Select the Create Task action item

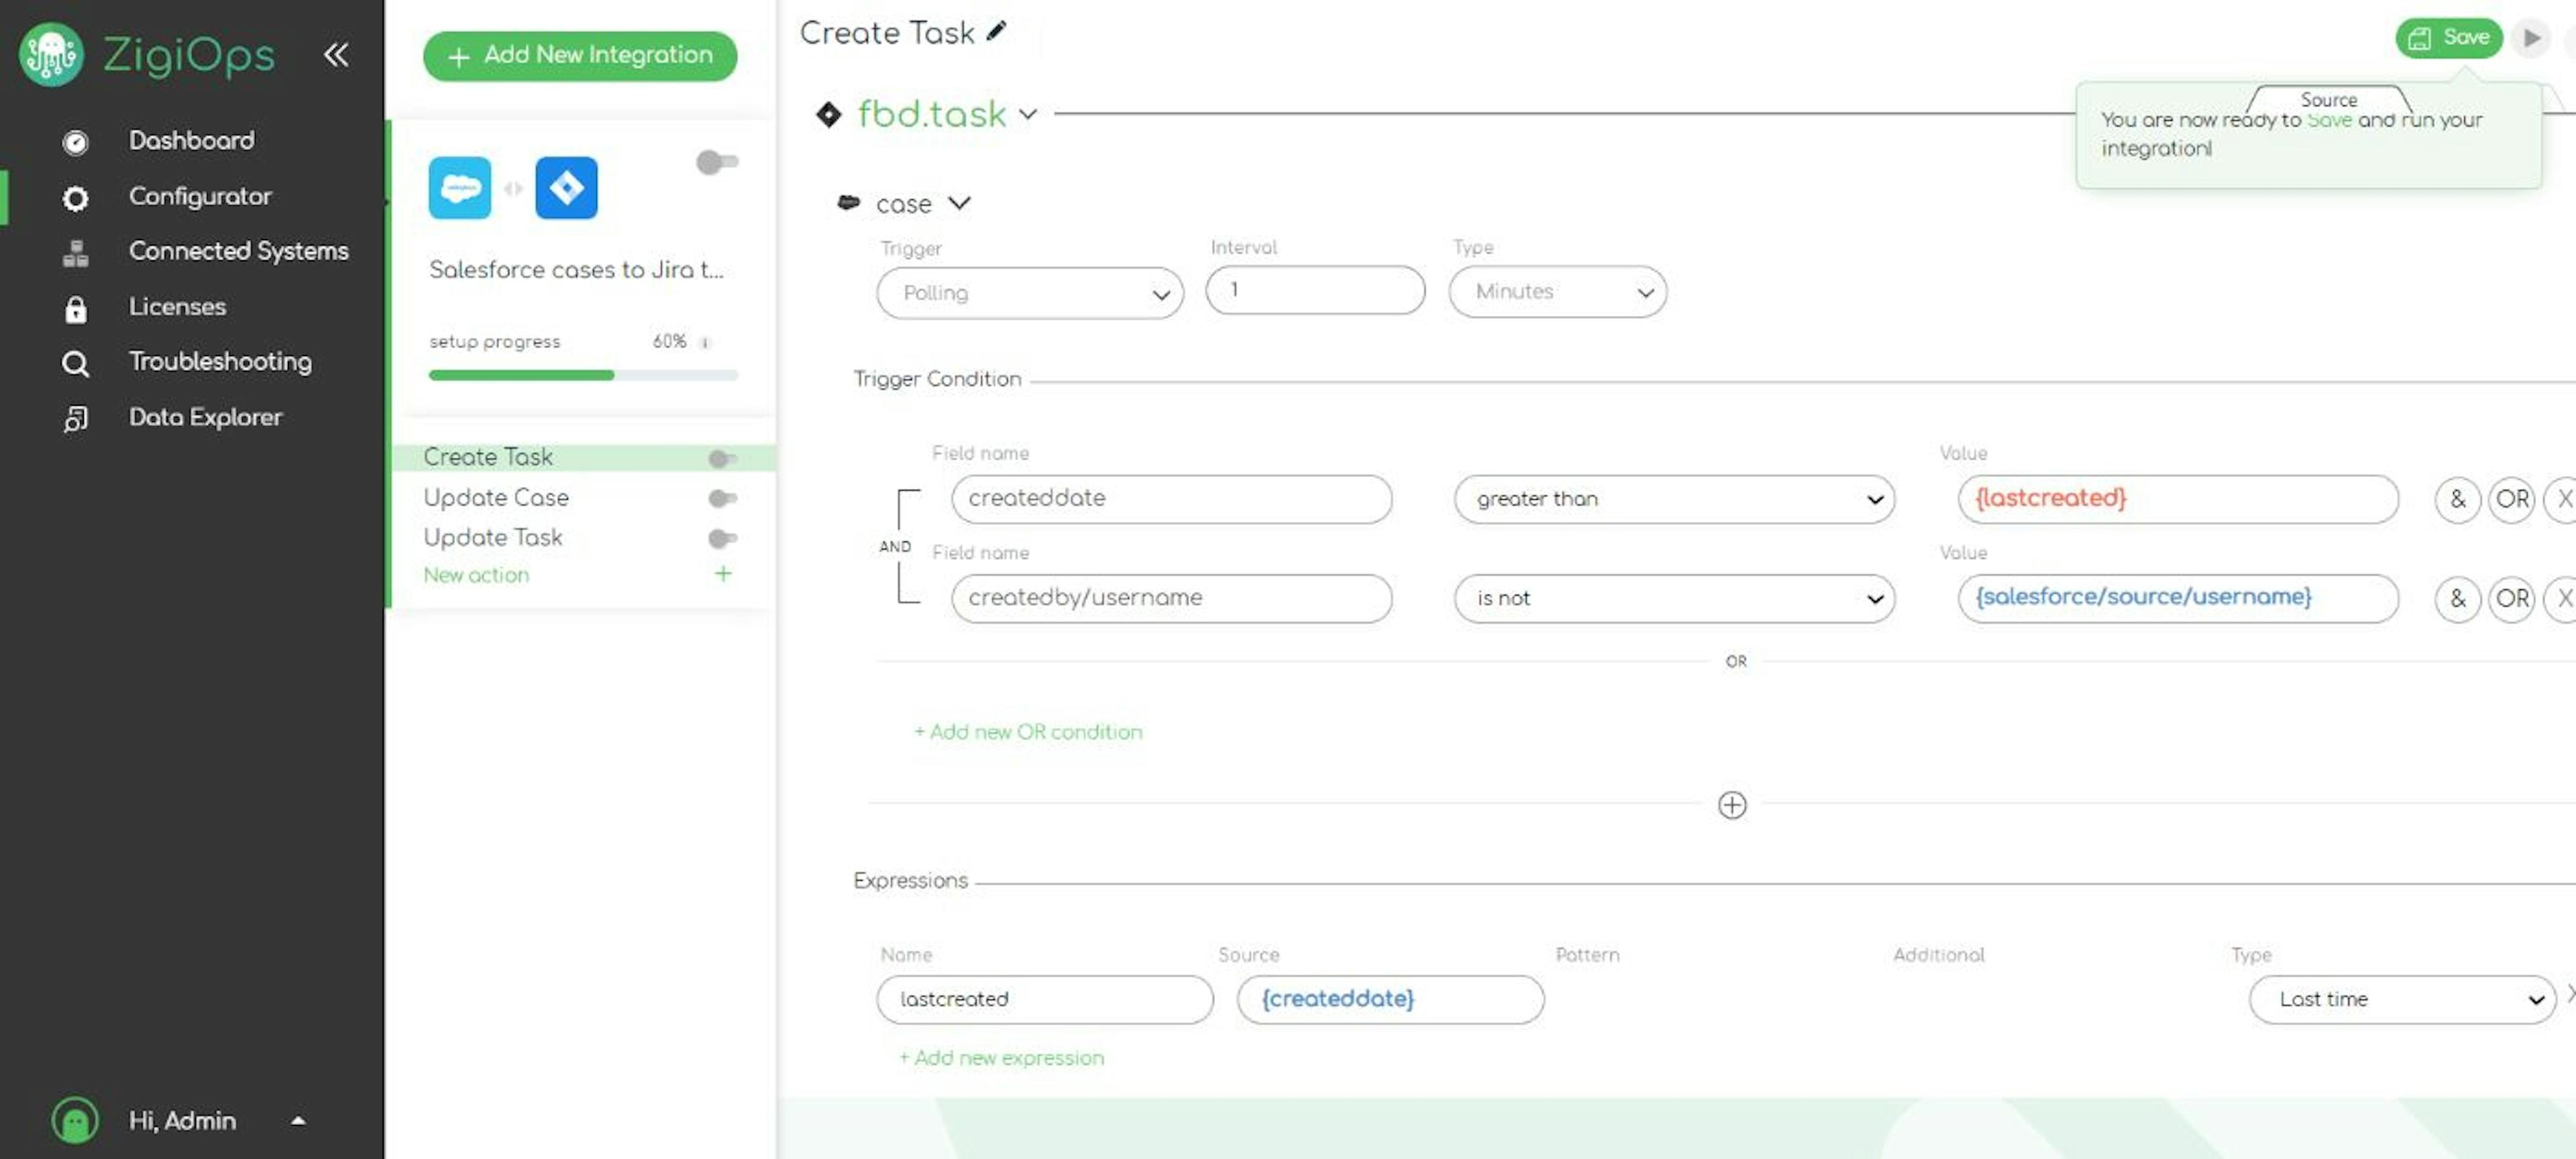tap(486, 455)
